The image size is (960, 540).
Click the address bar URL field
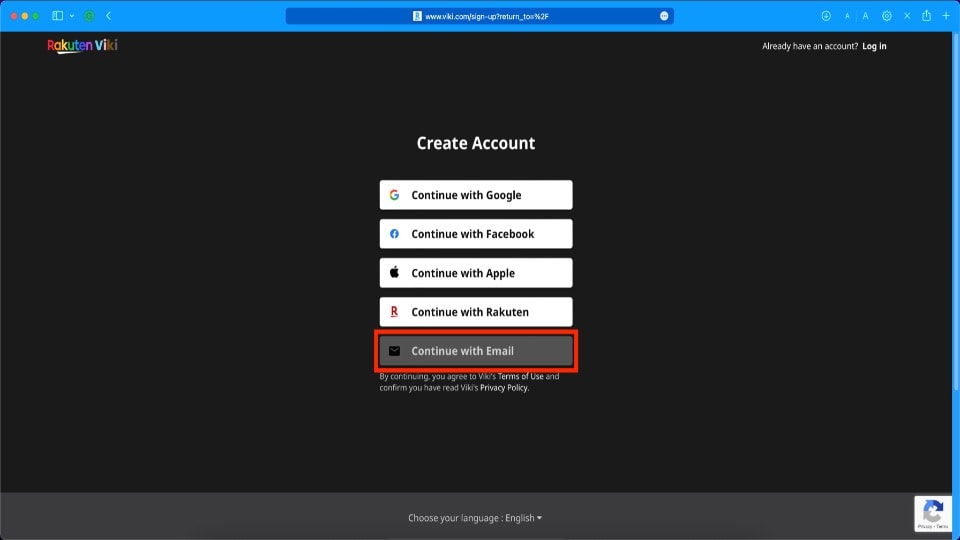[479, 16]
